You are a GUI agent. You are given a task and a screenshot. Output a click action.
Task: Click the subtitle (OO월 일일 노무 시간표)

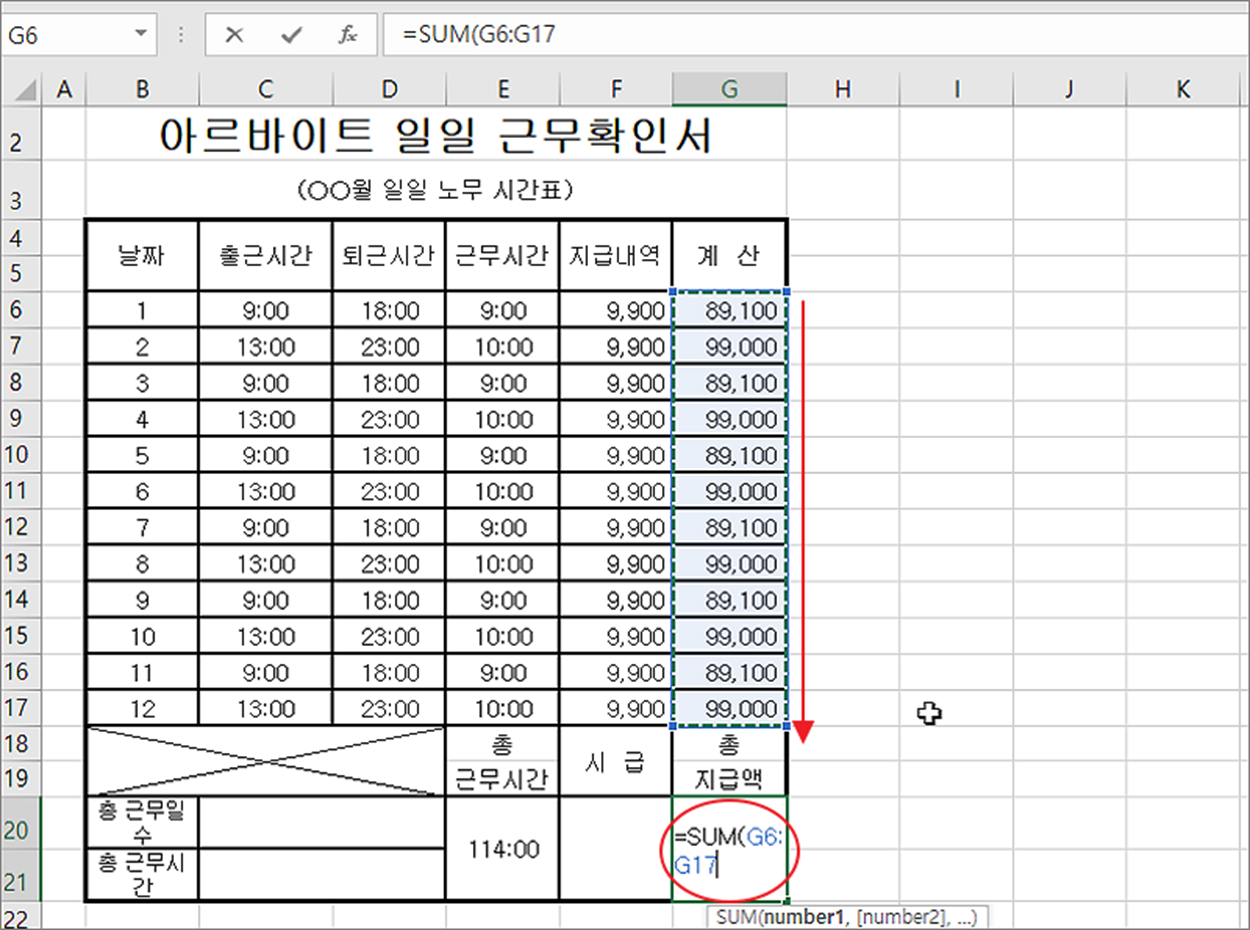tap(436, 190)
